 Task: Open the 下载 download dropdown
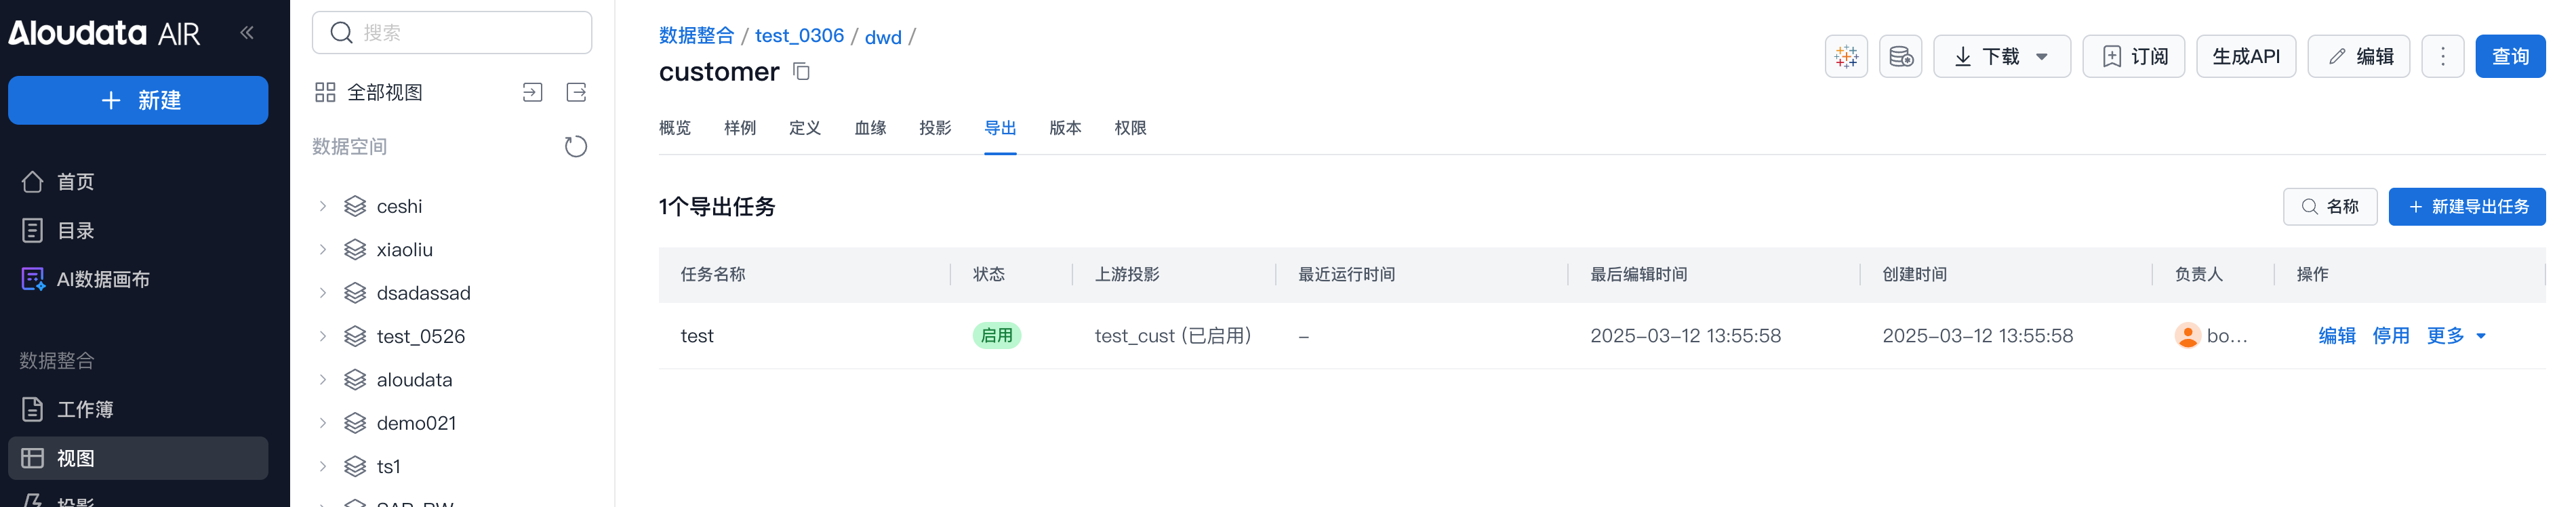pos(2001,57)
